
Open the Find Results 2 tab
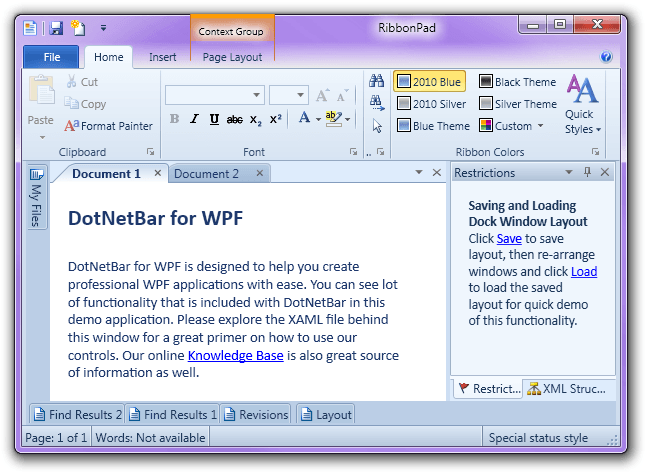[77, 414]
